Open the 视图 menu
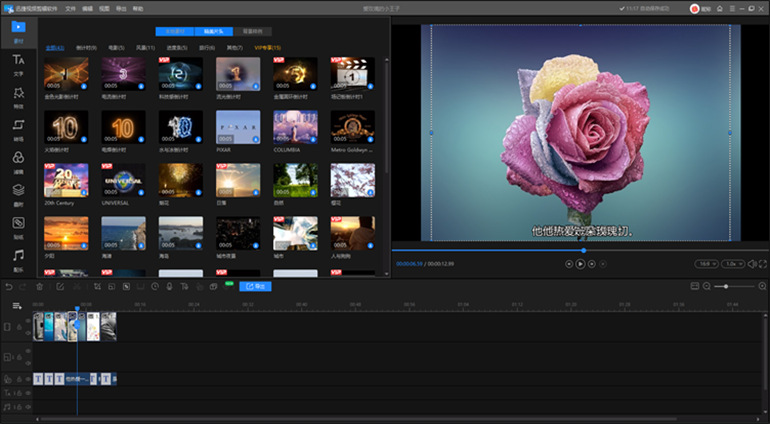Image resolution: width=770 pixels, height=424 pixels. click(x=104, y=9)
